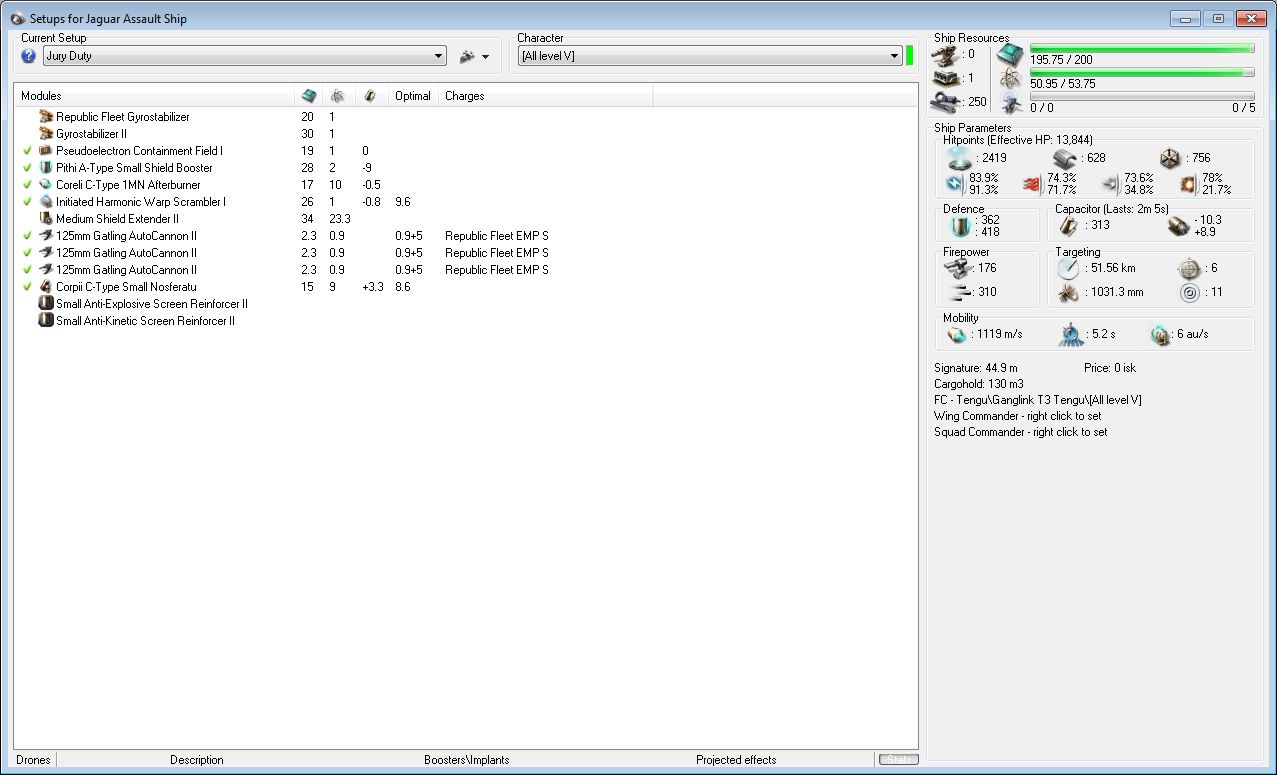
Task: Click the explosive resistance icon showing 78%
Action: (x=1188, y=184)
